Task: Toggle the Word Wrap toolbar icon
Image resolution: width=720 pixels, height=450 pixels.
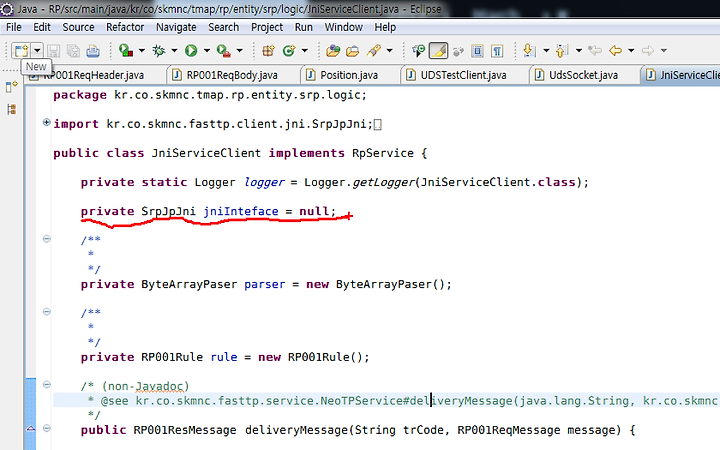Action: tap(458, 51)
